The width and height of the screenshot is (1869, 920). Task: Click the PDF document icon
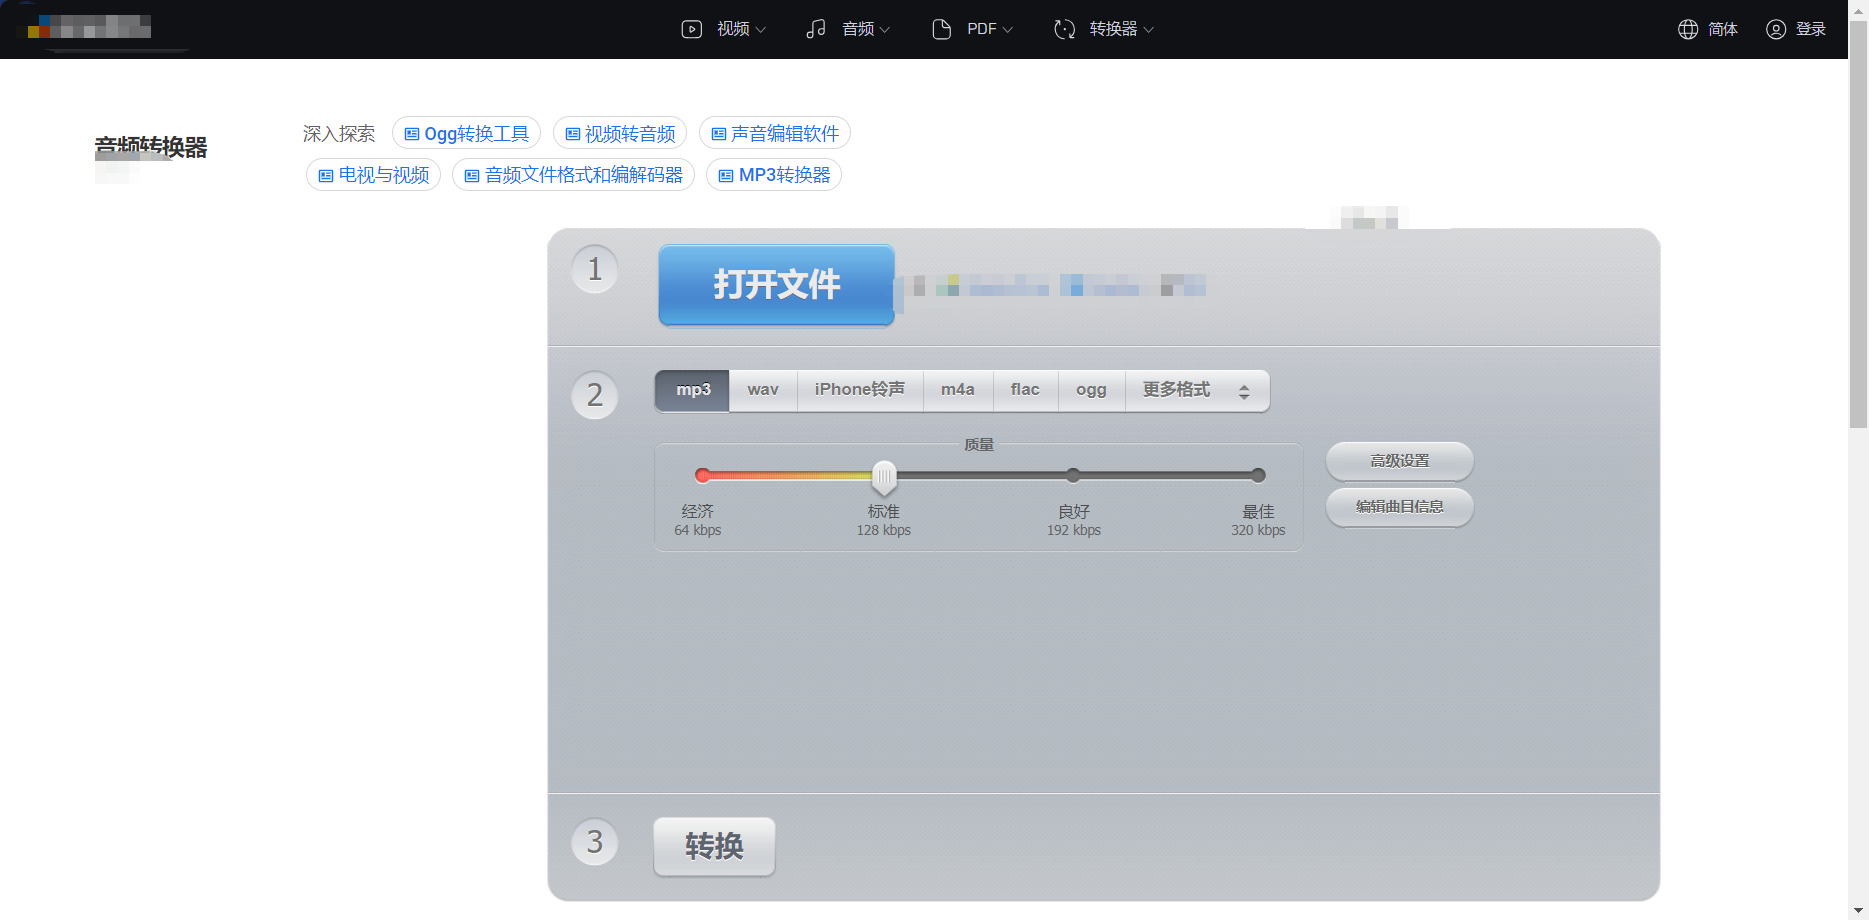(x=941, y=29)
